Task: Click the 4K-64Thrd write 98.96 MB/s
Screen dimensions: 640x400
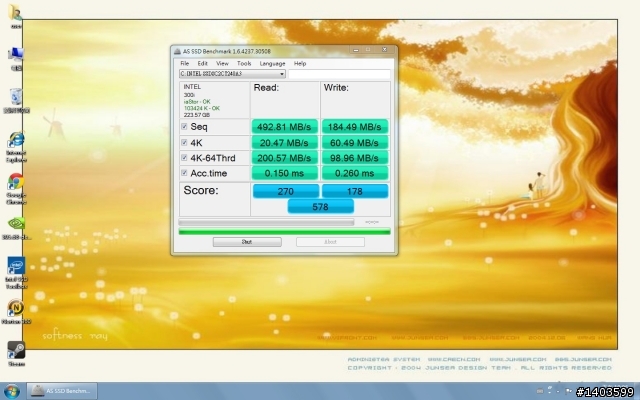Action: point(355,158)
